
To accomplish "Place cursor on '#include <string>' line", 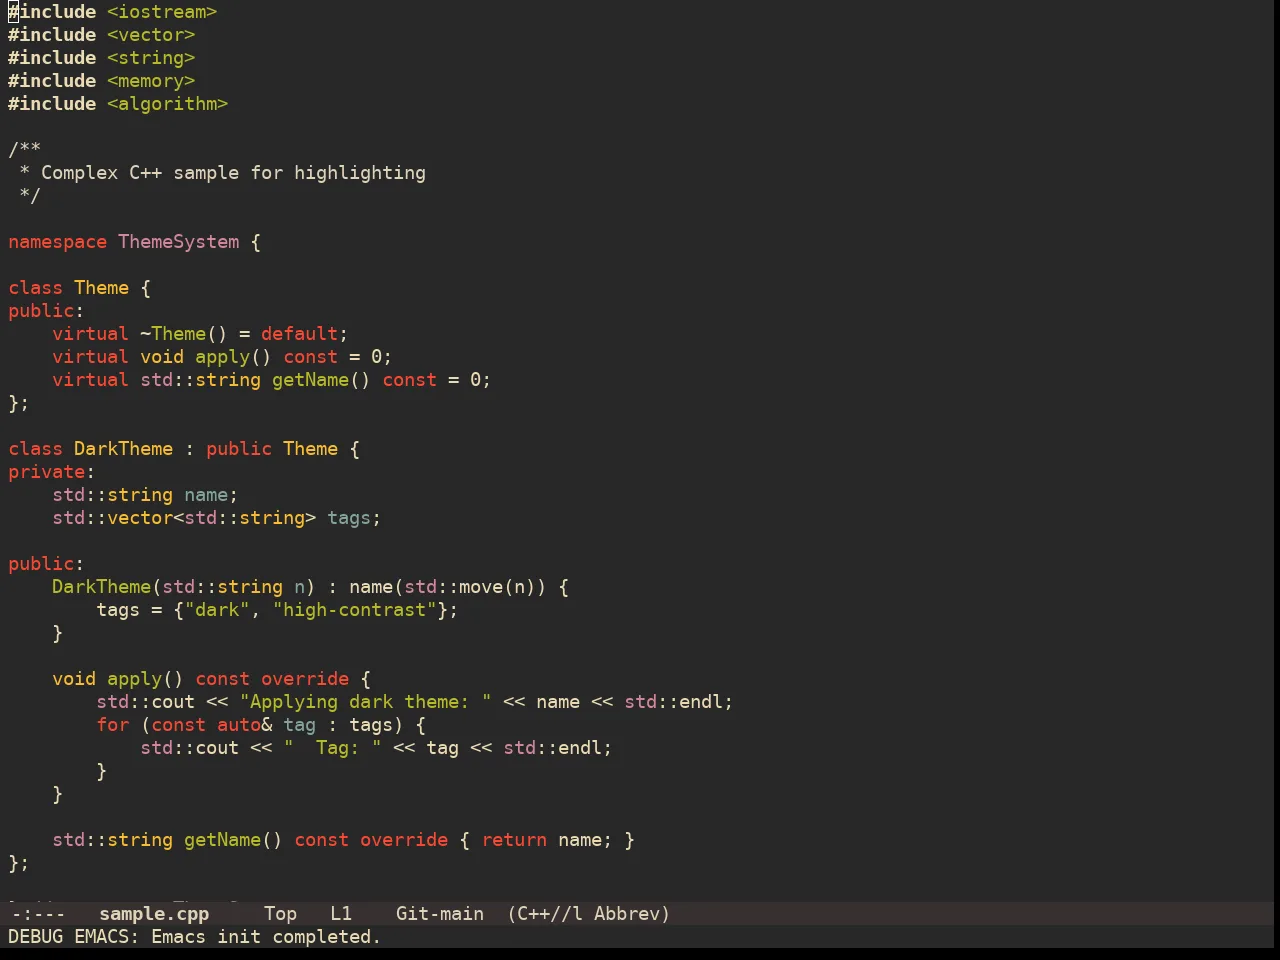I will point(102,58).
